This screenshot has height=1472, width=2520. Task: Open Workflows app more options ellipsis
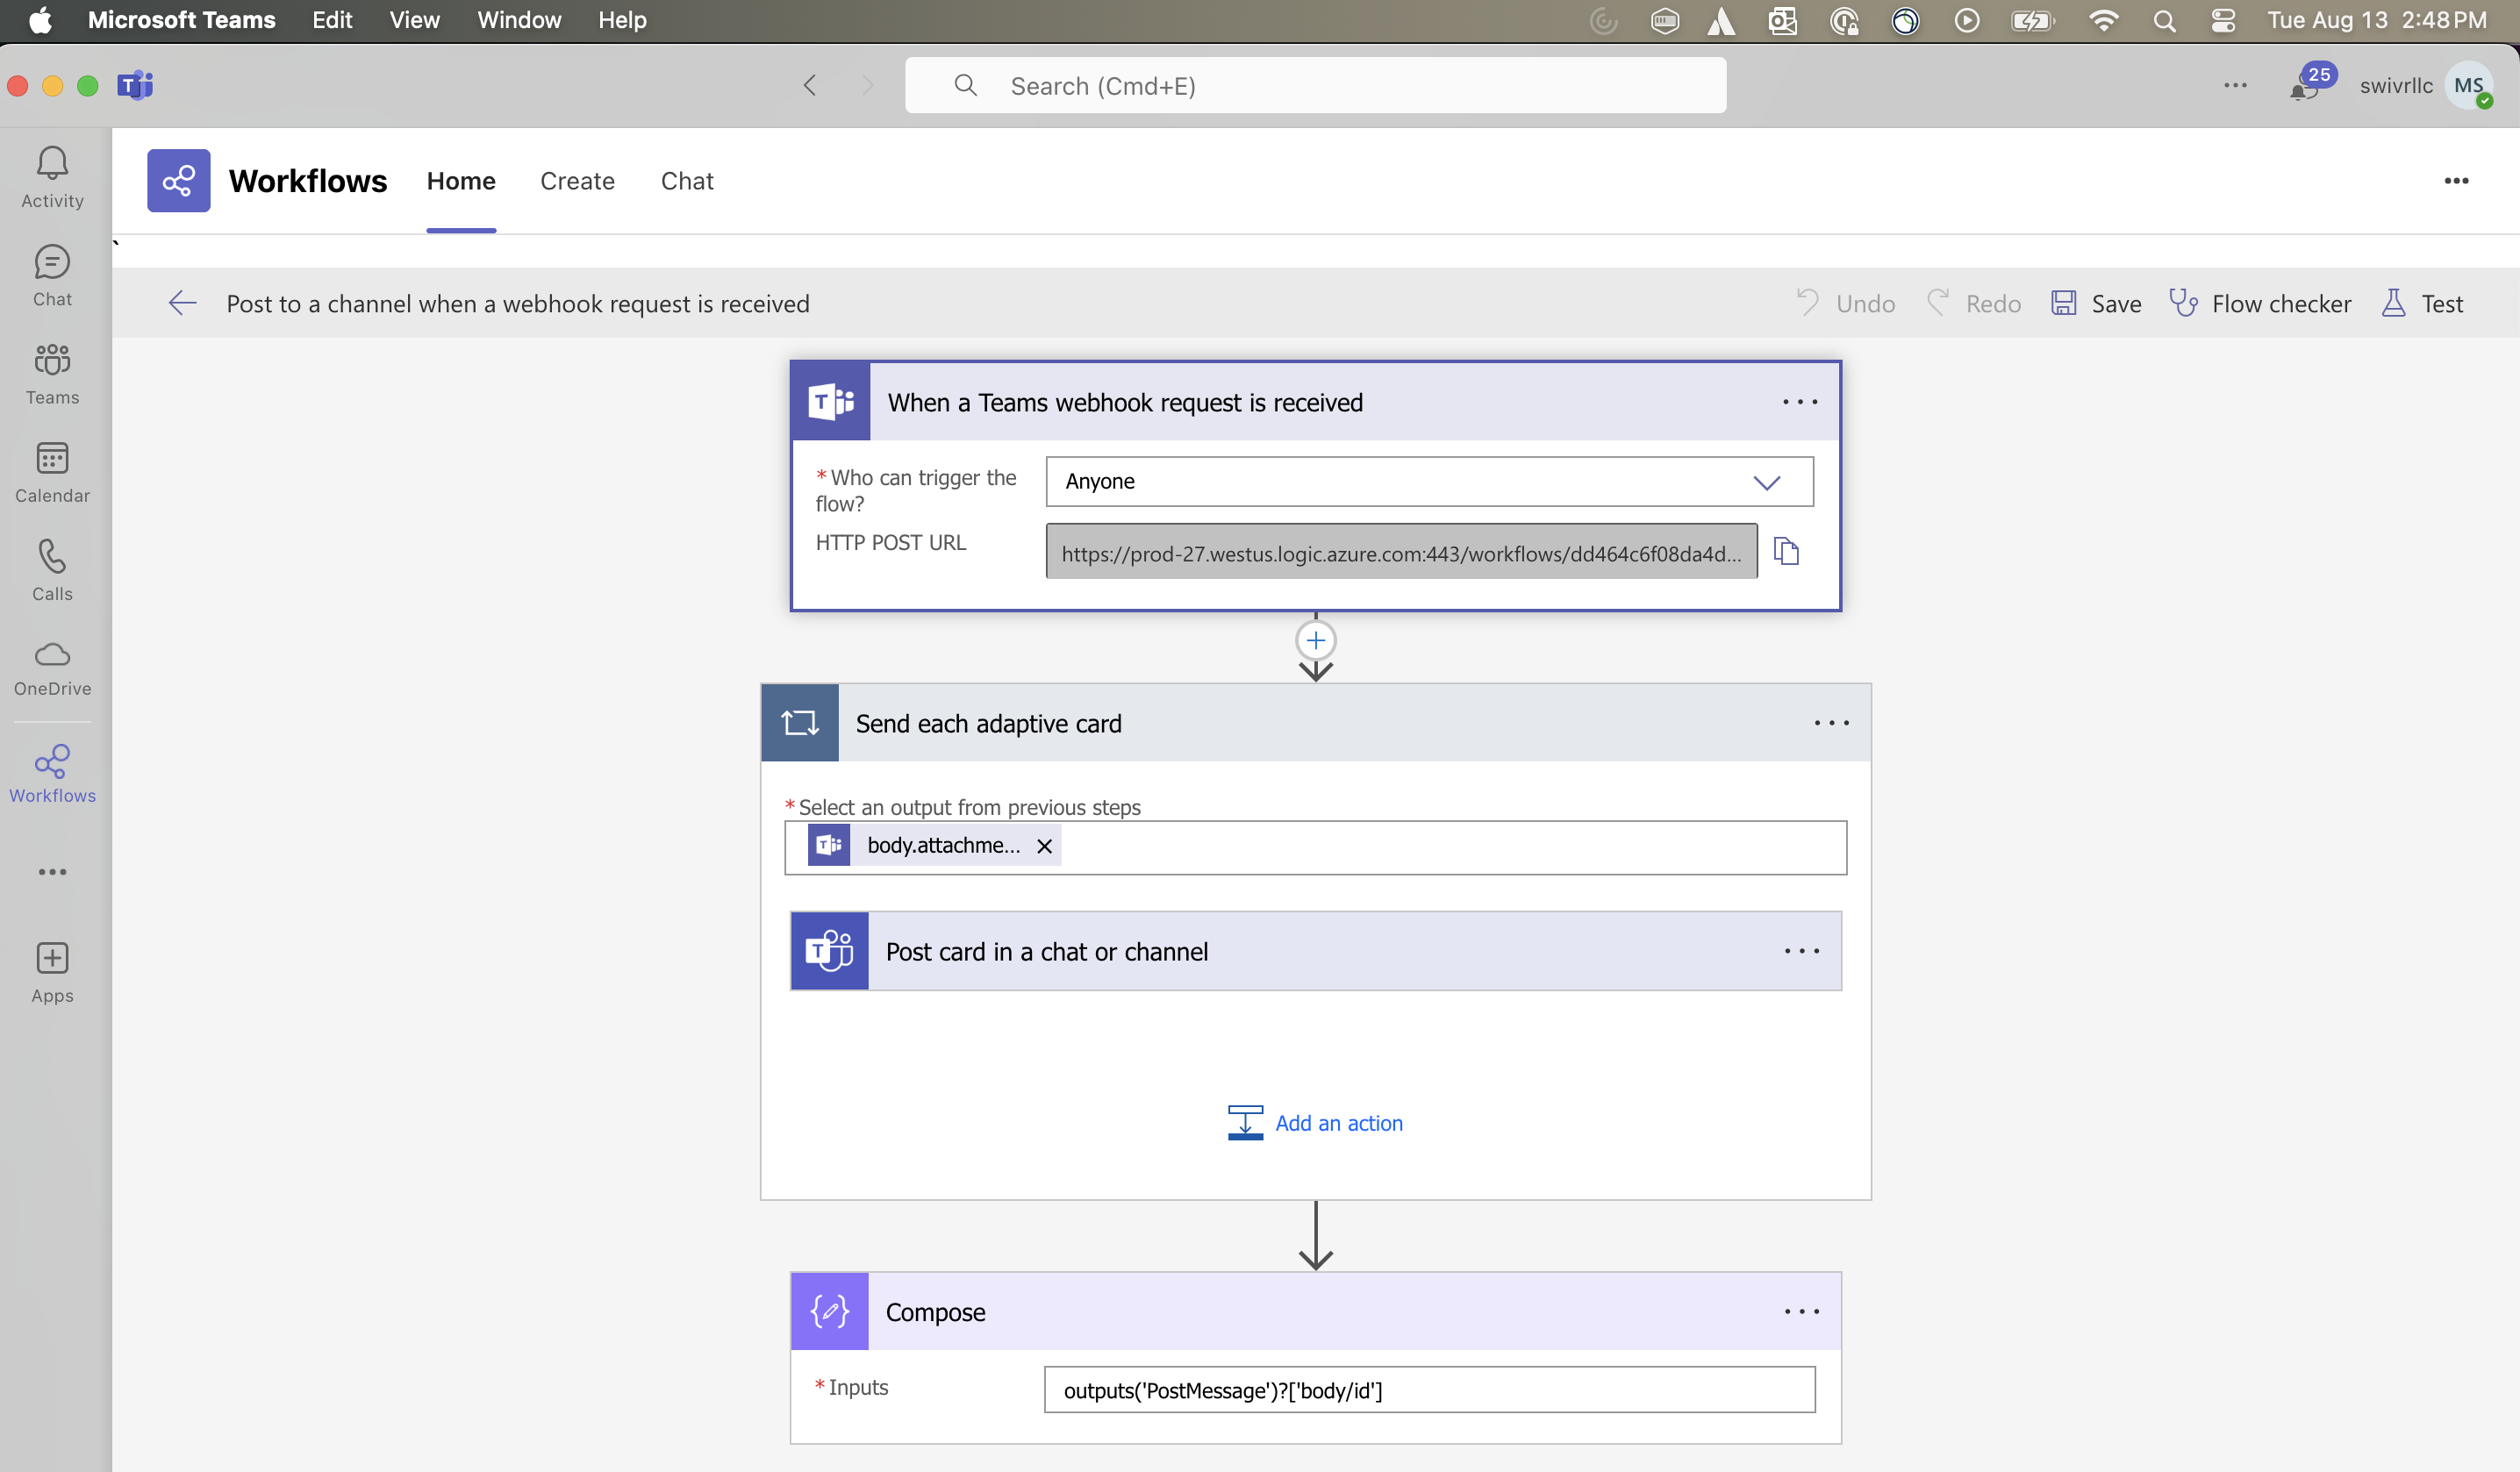tap(2456, 181)
